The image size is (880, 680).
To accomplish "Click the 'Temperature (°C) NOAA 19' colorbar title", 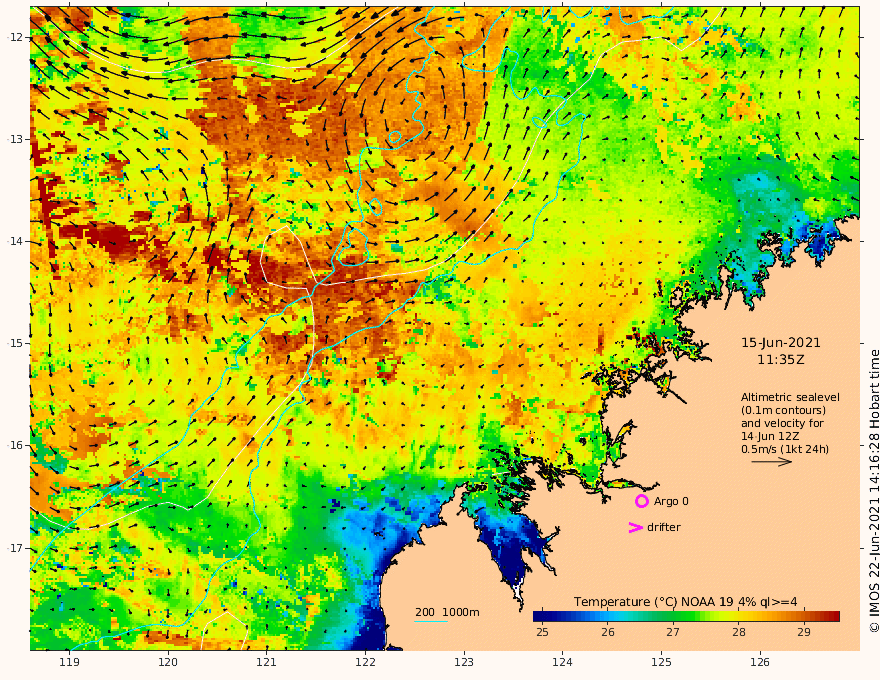I will pos(653,602).
